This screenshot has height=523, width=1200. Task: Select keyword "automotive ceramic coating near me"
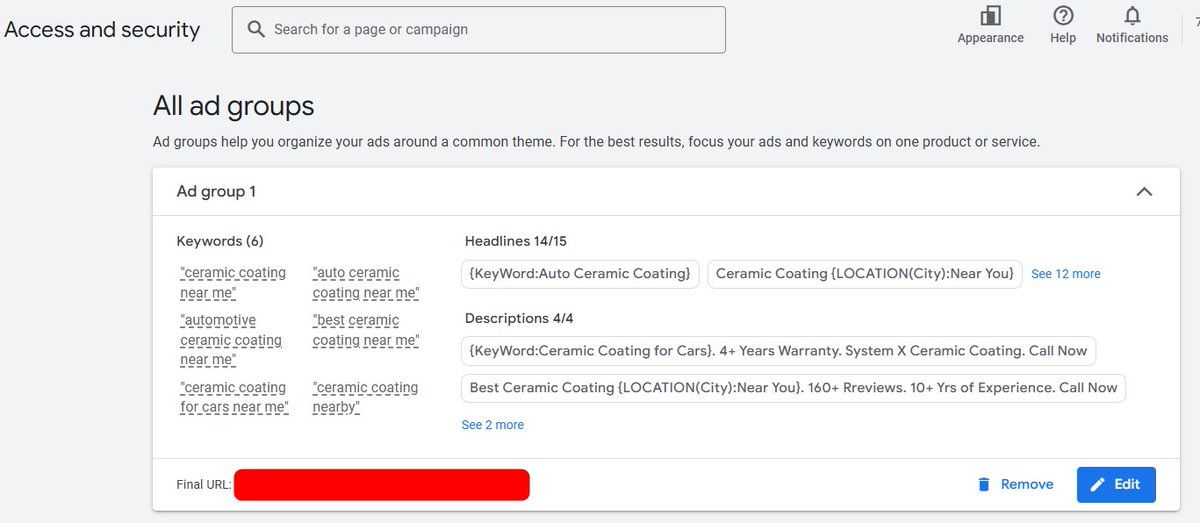pos(231,340)
